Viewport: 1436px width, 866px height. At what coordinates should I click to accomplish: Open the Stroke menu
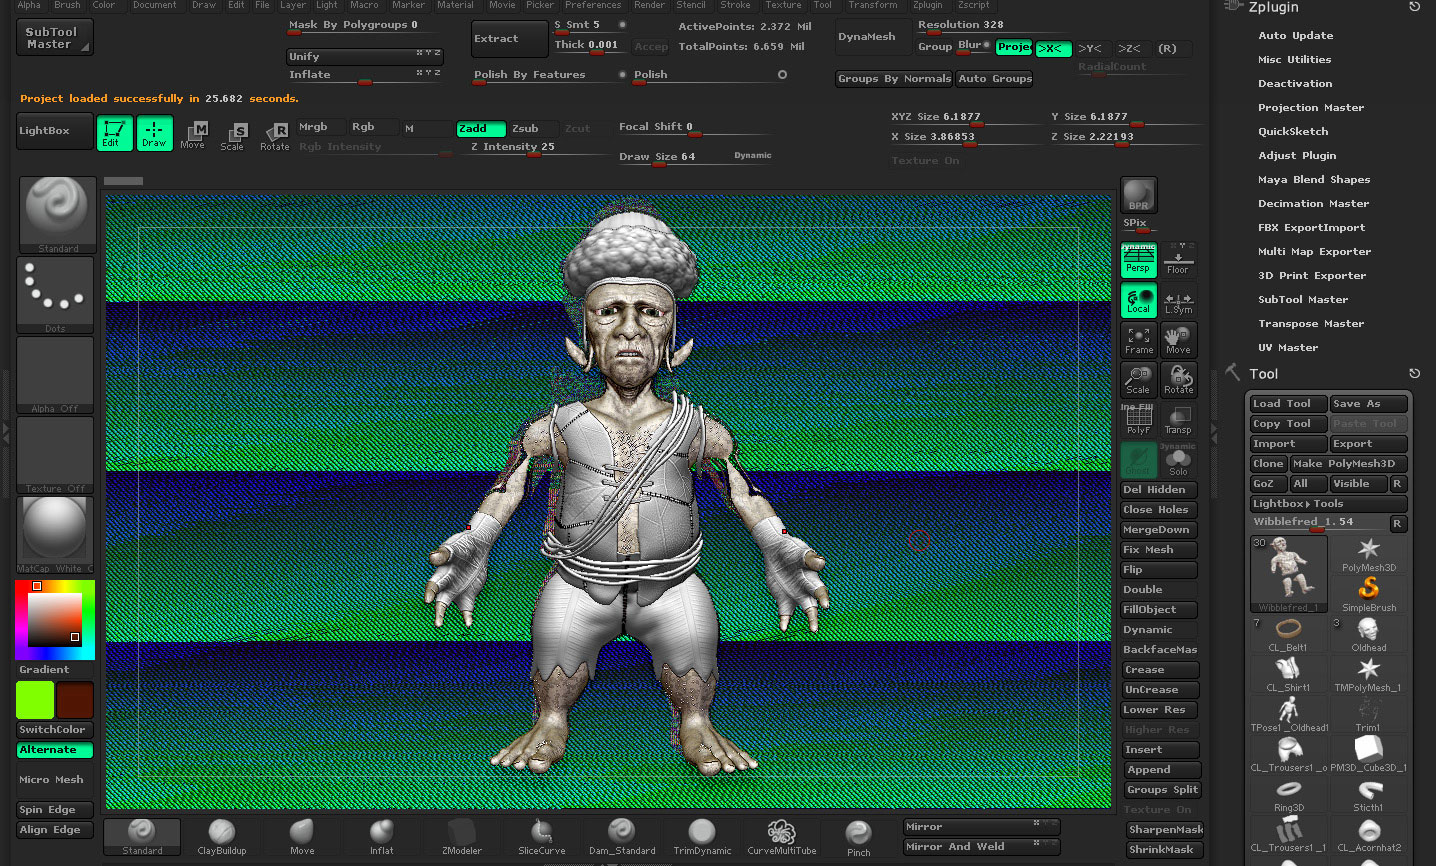735,5
